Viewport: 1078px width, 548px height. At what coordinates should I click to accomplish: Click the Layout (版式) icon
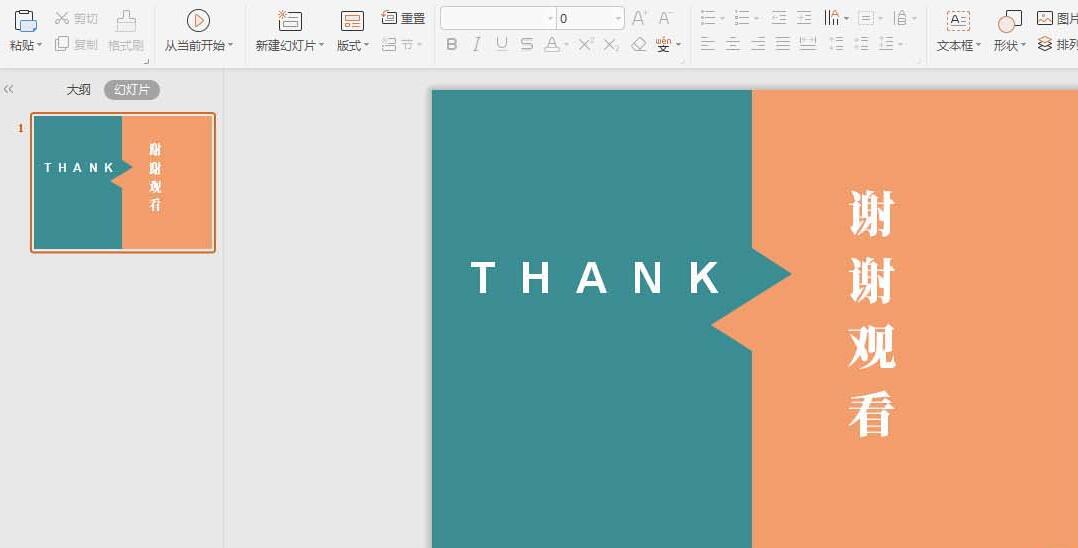click(352, 21)
